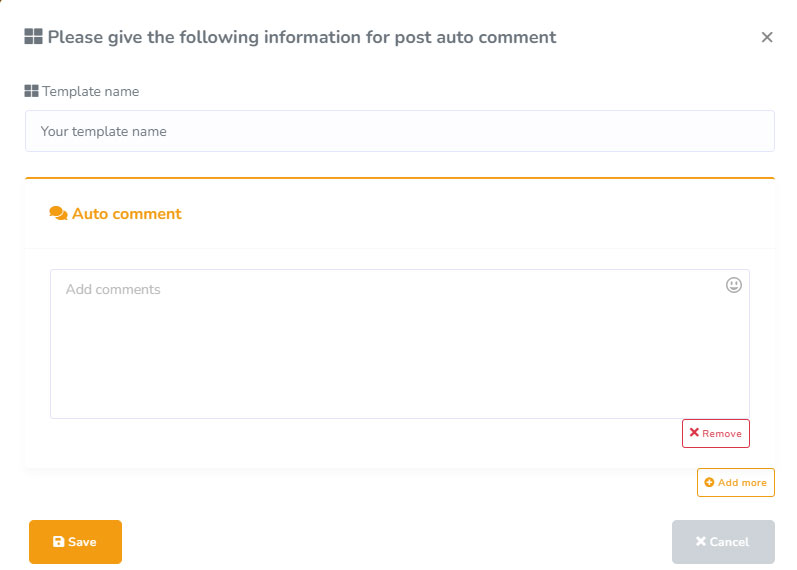The image size is (797, 570).
Task: Click the orange 'Auto comment' heading text
Action: pyautogui.click(x=127, y=213)
